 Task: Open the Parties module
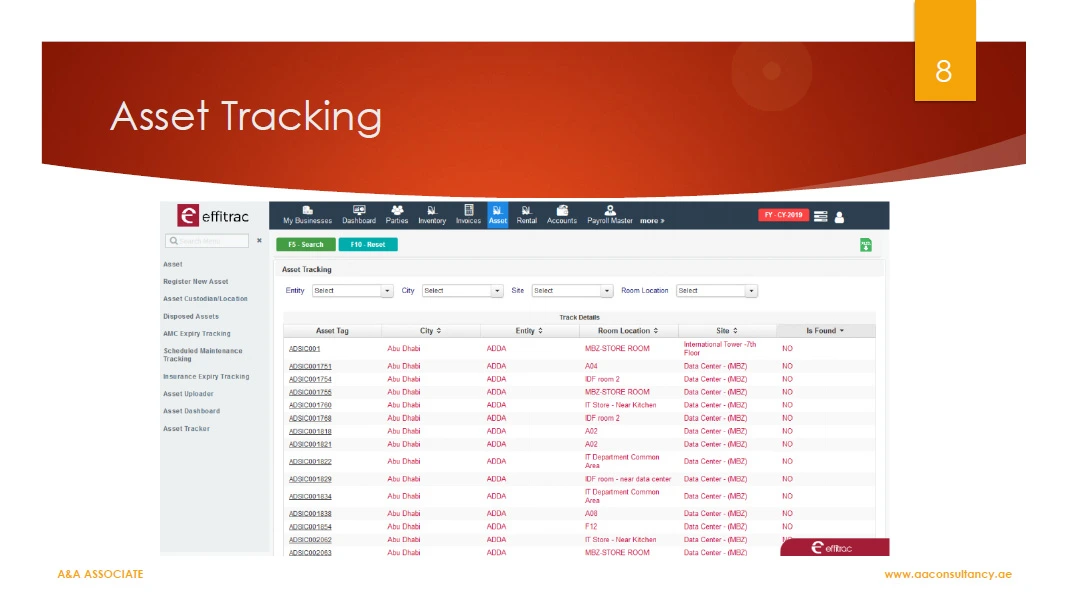click(397, 215)
